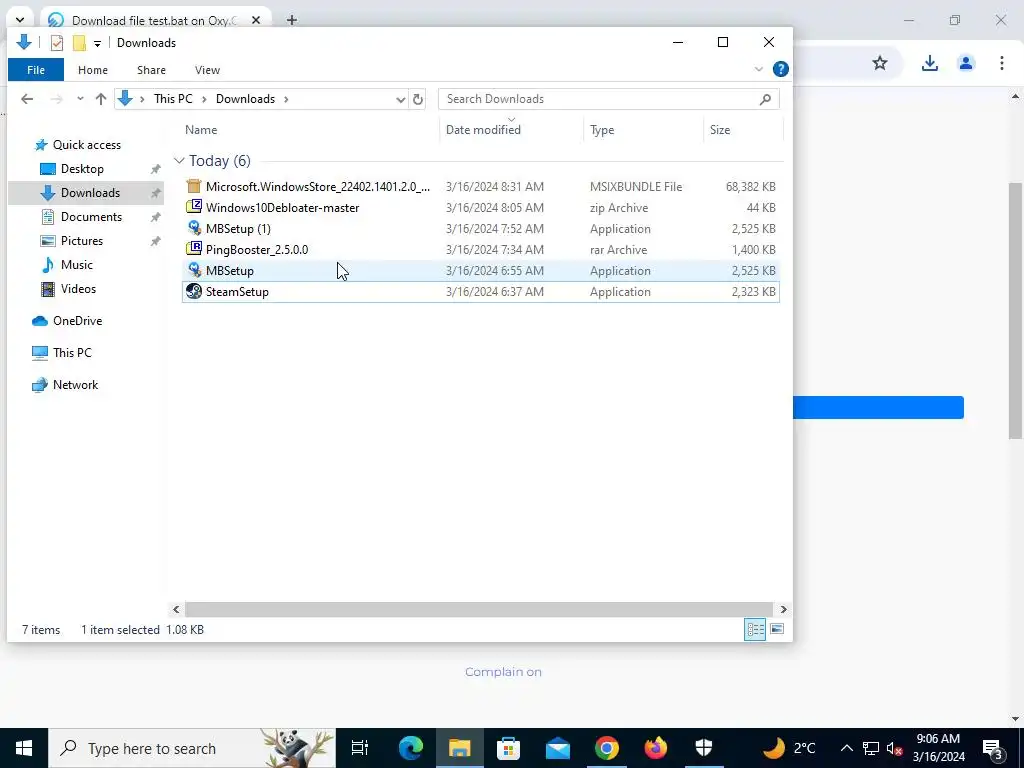Open the address bar history dropdown
The width and height of the screenshot is (1024, 768).
click(400, 99)
